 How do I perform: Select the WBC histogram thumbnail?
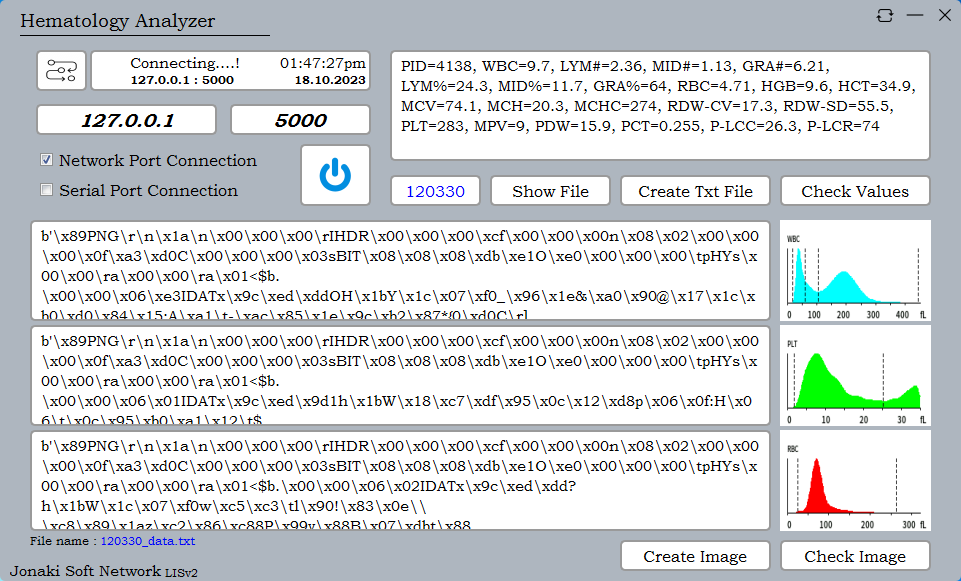click(855, 270)
